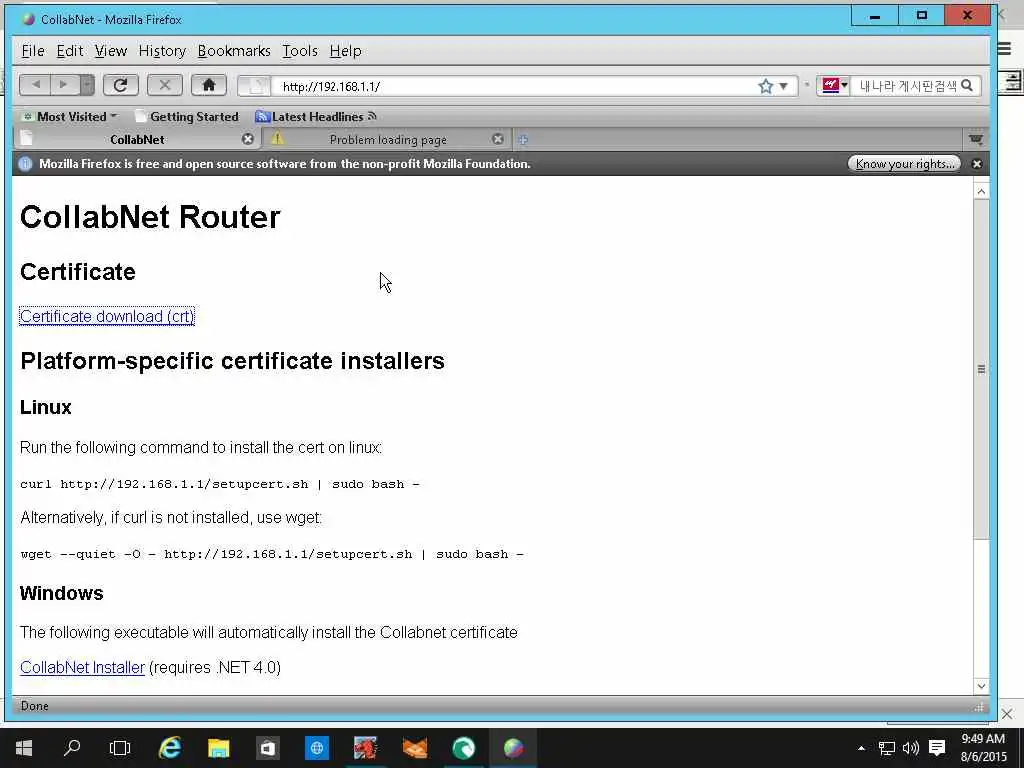Image resolution: width=1024 pixels, height=768 pixels.
Task: Open the Store icon on the taskbar
Action: 267,748
